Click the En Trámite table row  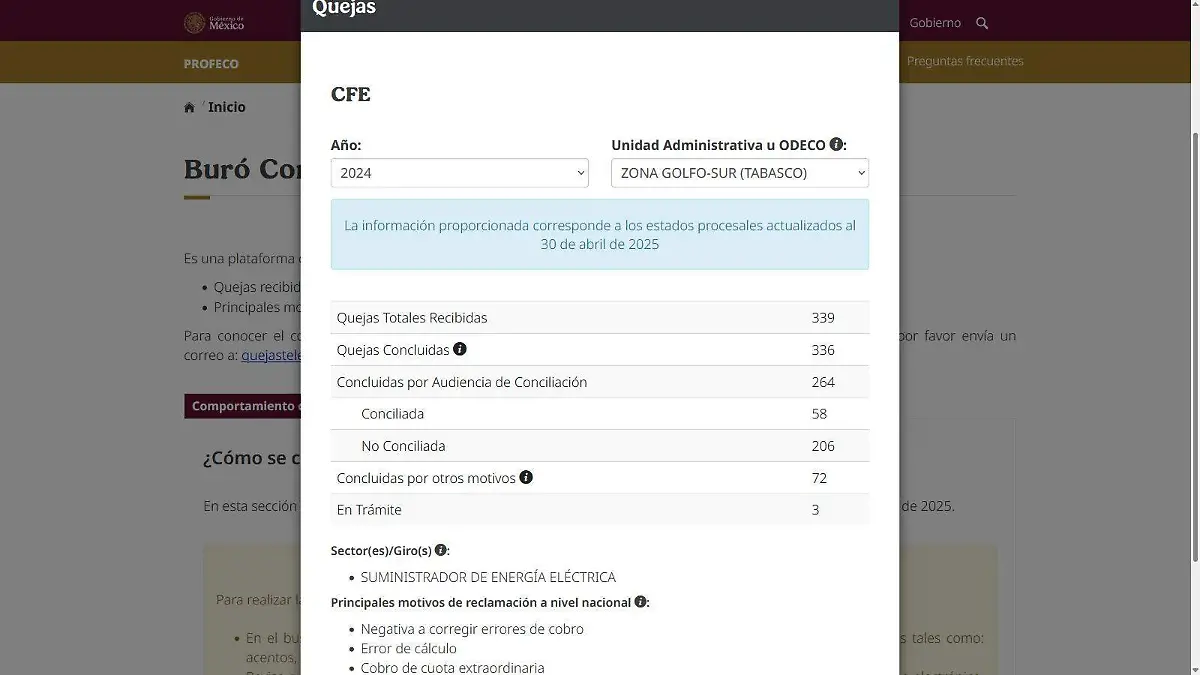[599, 510]
